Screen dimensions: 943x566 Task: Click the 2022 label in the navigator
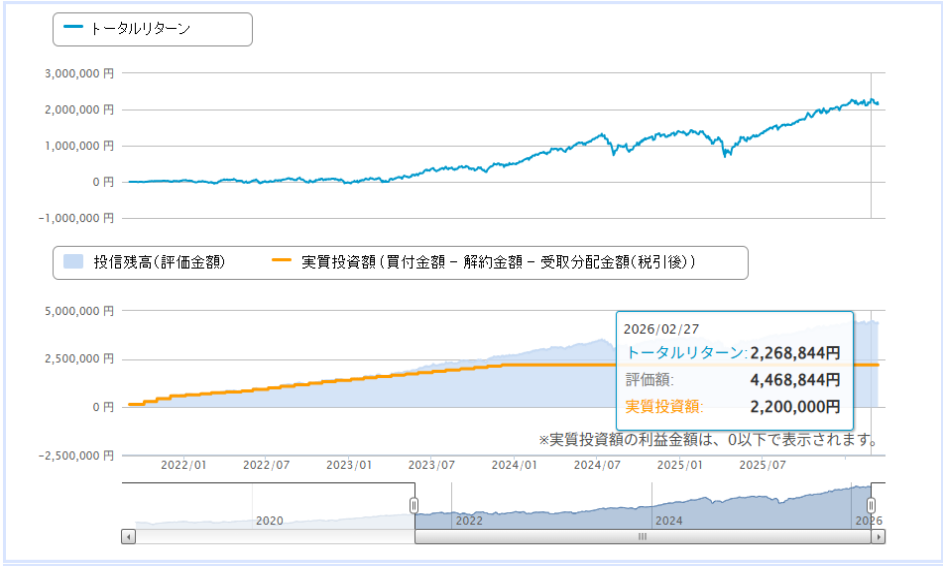(x=469, y=520)
